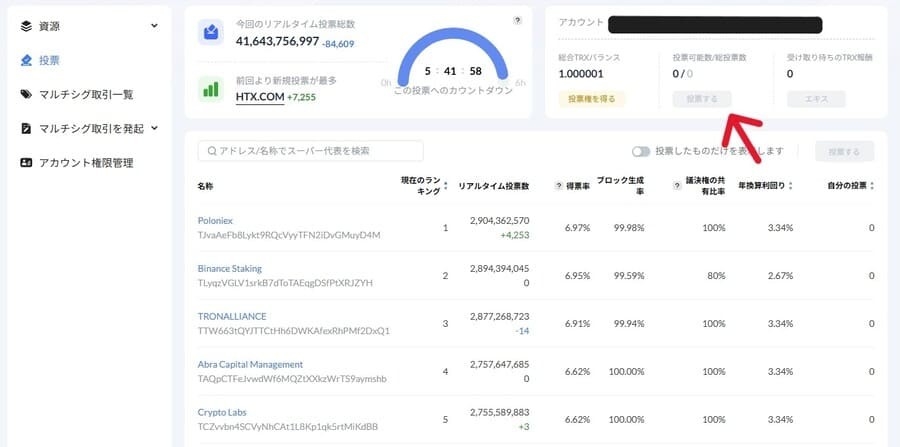Expand the 資源 sidebar menu chevron

[x=154, y=26]
